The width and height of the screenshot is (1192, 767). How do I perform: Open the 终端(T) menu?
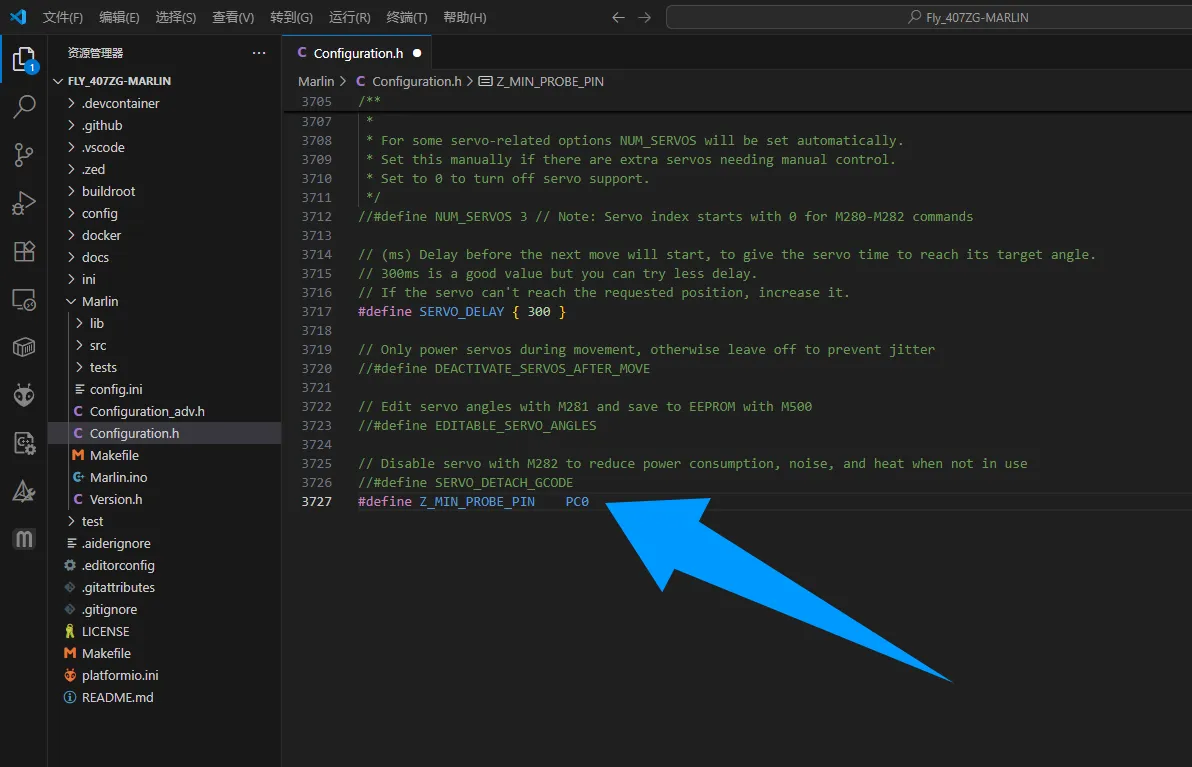click(x=406, y=17)
